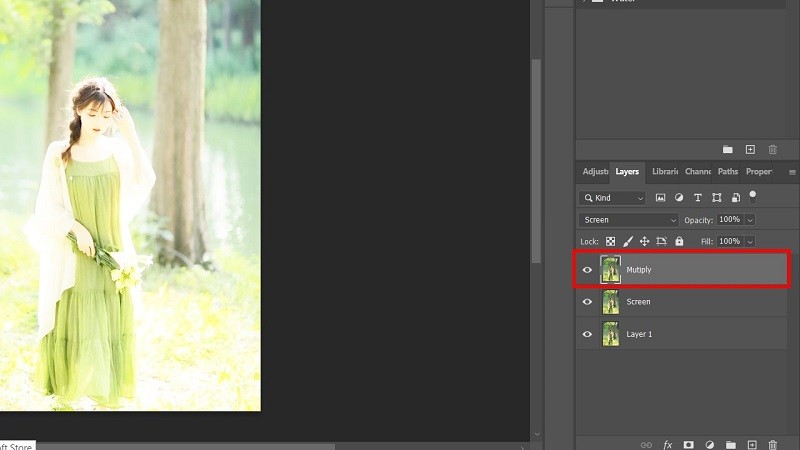800x450 pixels.
Task: Open the Opacity slider dropdown arrow
Action: pyautogui.click(x=750, y=220)
